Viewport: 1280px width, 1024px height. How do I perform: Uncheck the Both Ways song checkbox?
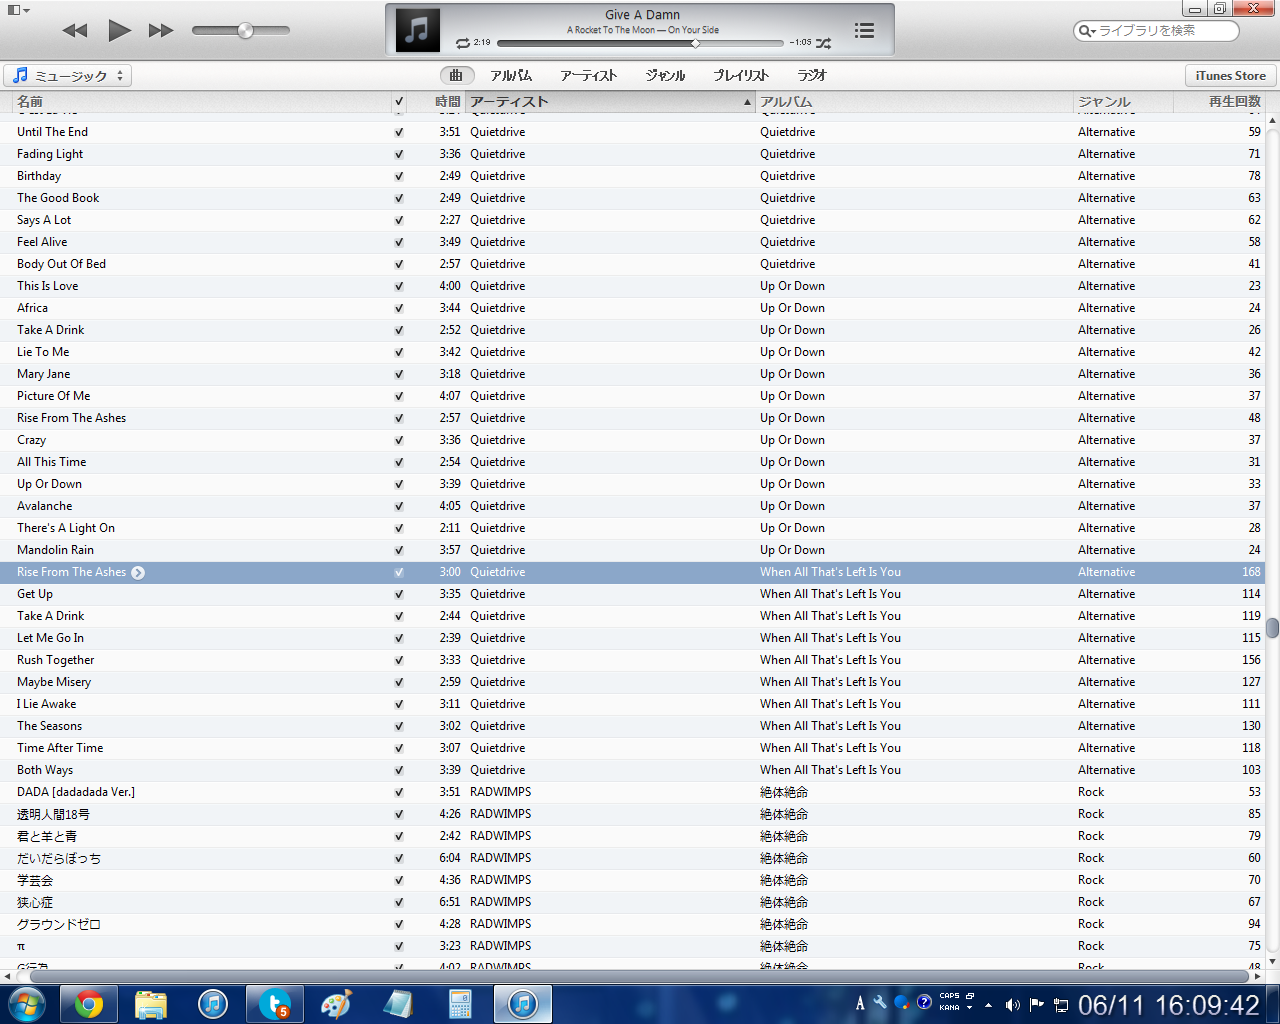click(399, 770)
